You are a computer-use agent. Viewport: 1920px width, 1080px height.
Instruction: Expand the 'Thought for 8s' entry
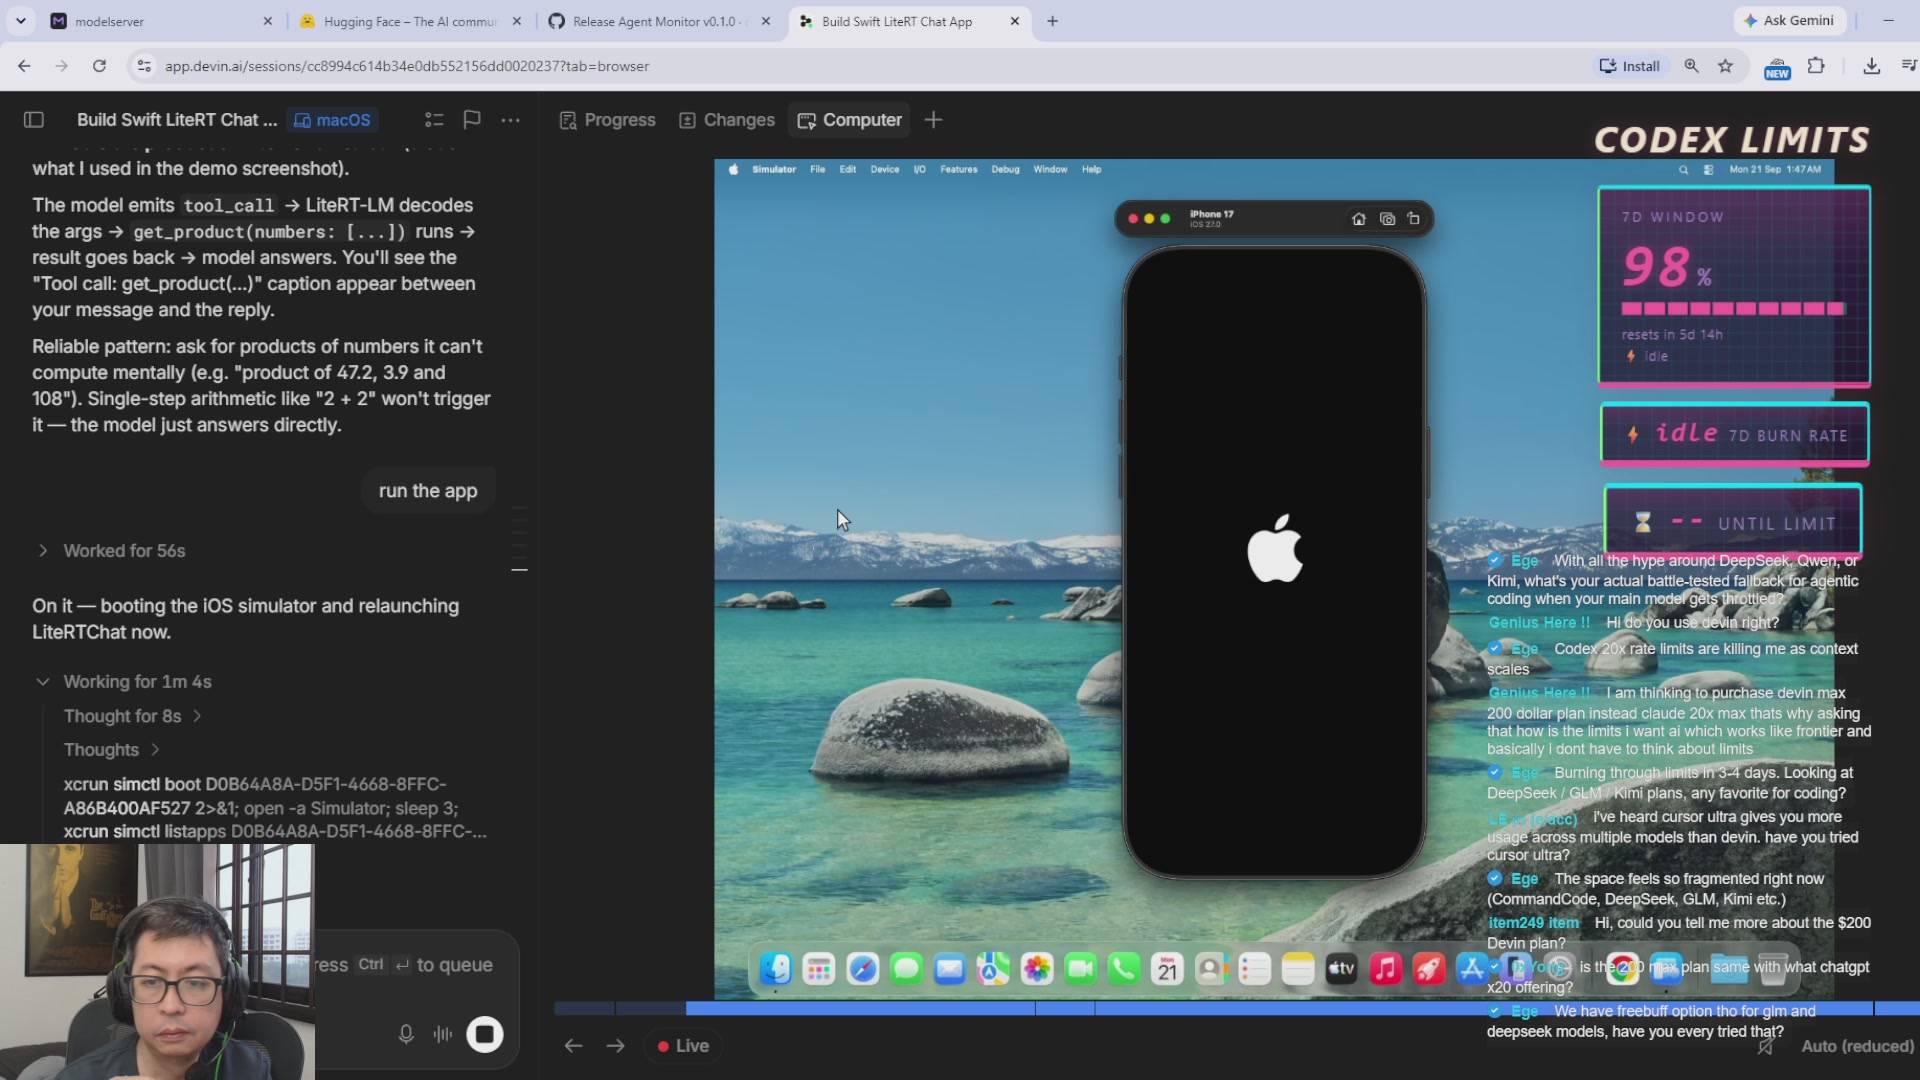[132, 716]
